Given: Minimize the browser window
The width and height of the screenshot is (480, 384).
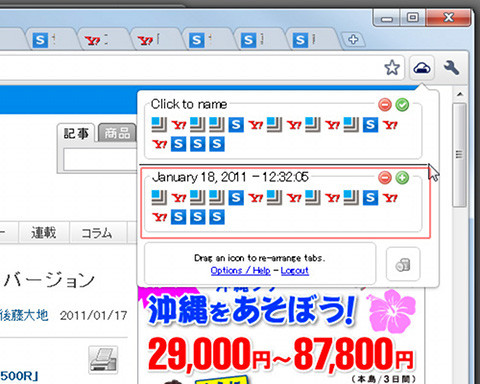Looking at the screenshot, I should coord(387,18).
